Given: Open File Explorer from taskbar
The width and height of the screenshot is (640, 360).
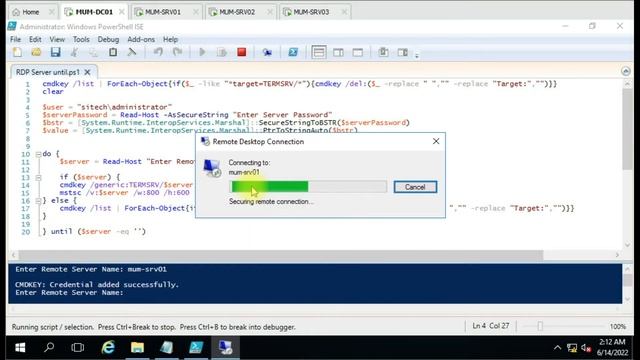Looking at the screenshot, I should [138, 347].
